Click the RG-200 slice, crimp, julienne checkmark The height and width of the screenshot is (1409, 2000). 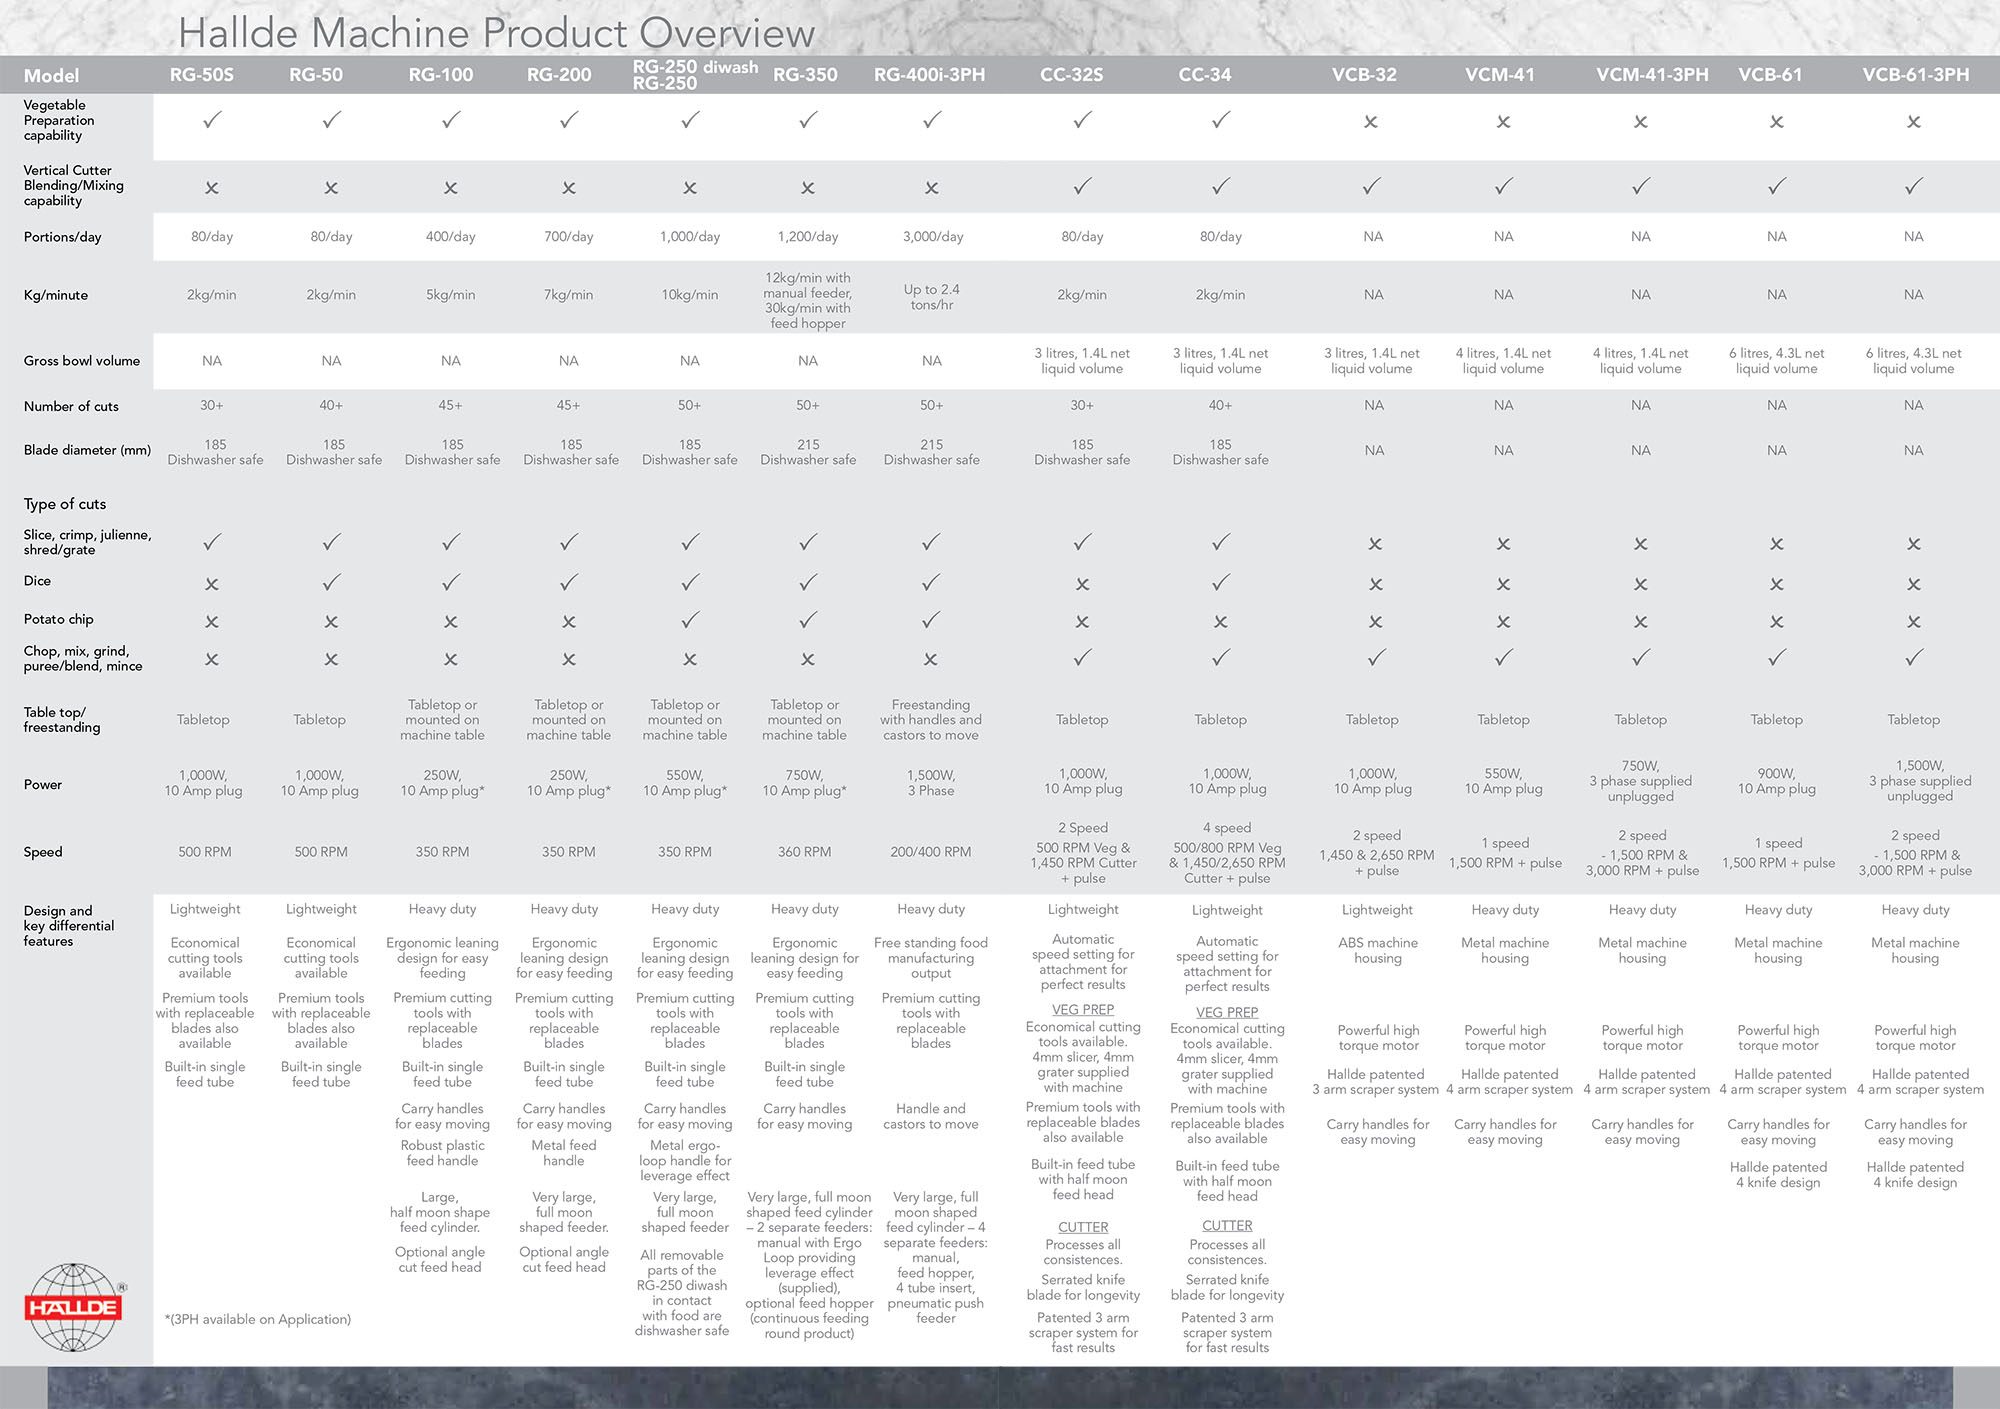pos(569,542)
